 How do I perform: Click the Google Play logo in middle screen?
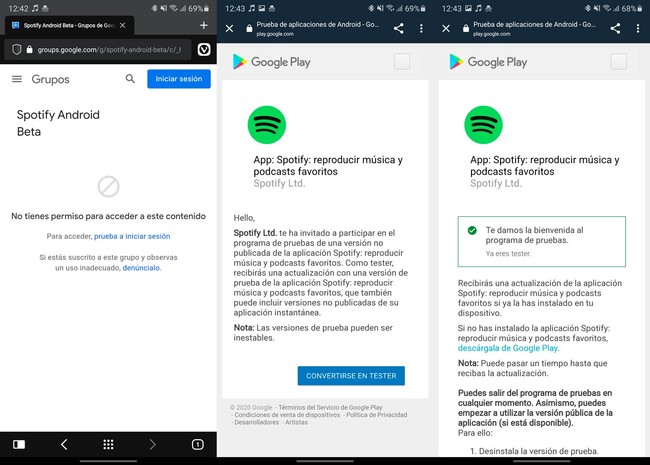(x=272, y=62)
